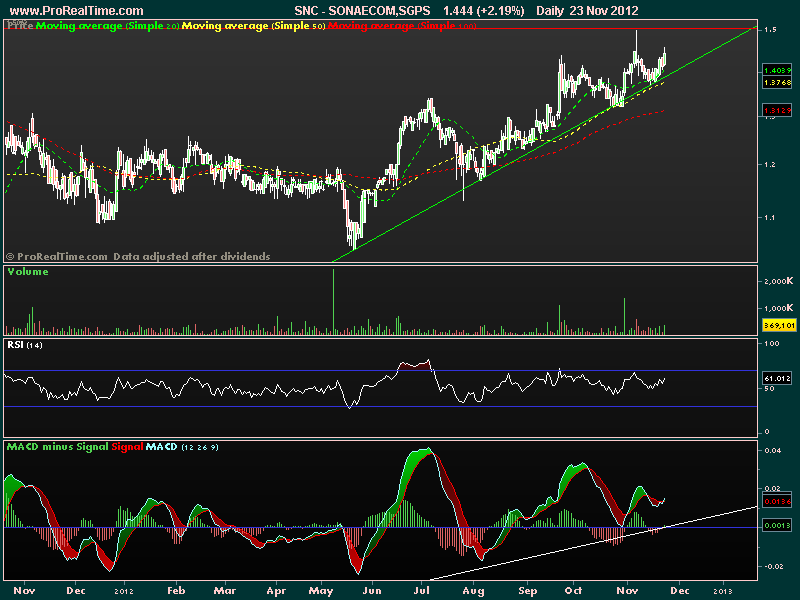The width and height of the screenshot is (800, 600).
Task: Click the 1.2 price axis label
Action: coord(770,164)
